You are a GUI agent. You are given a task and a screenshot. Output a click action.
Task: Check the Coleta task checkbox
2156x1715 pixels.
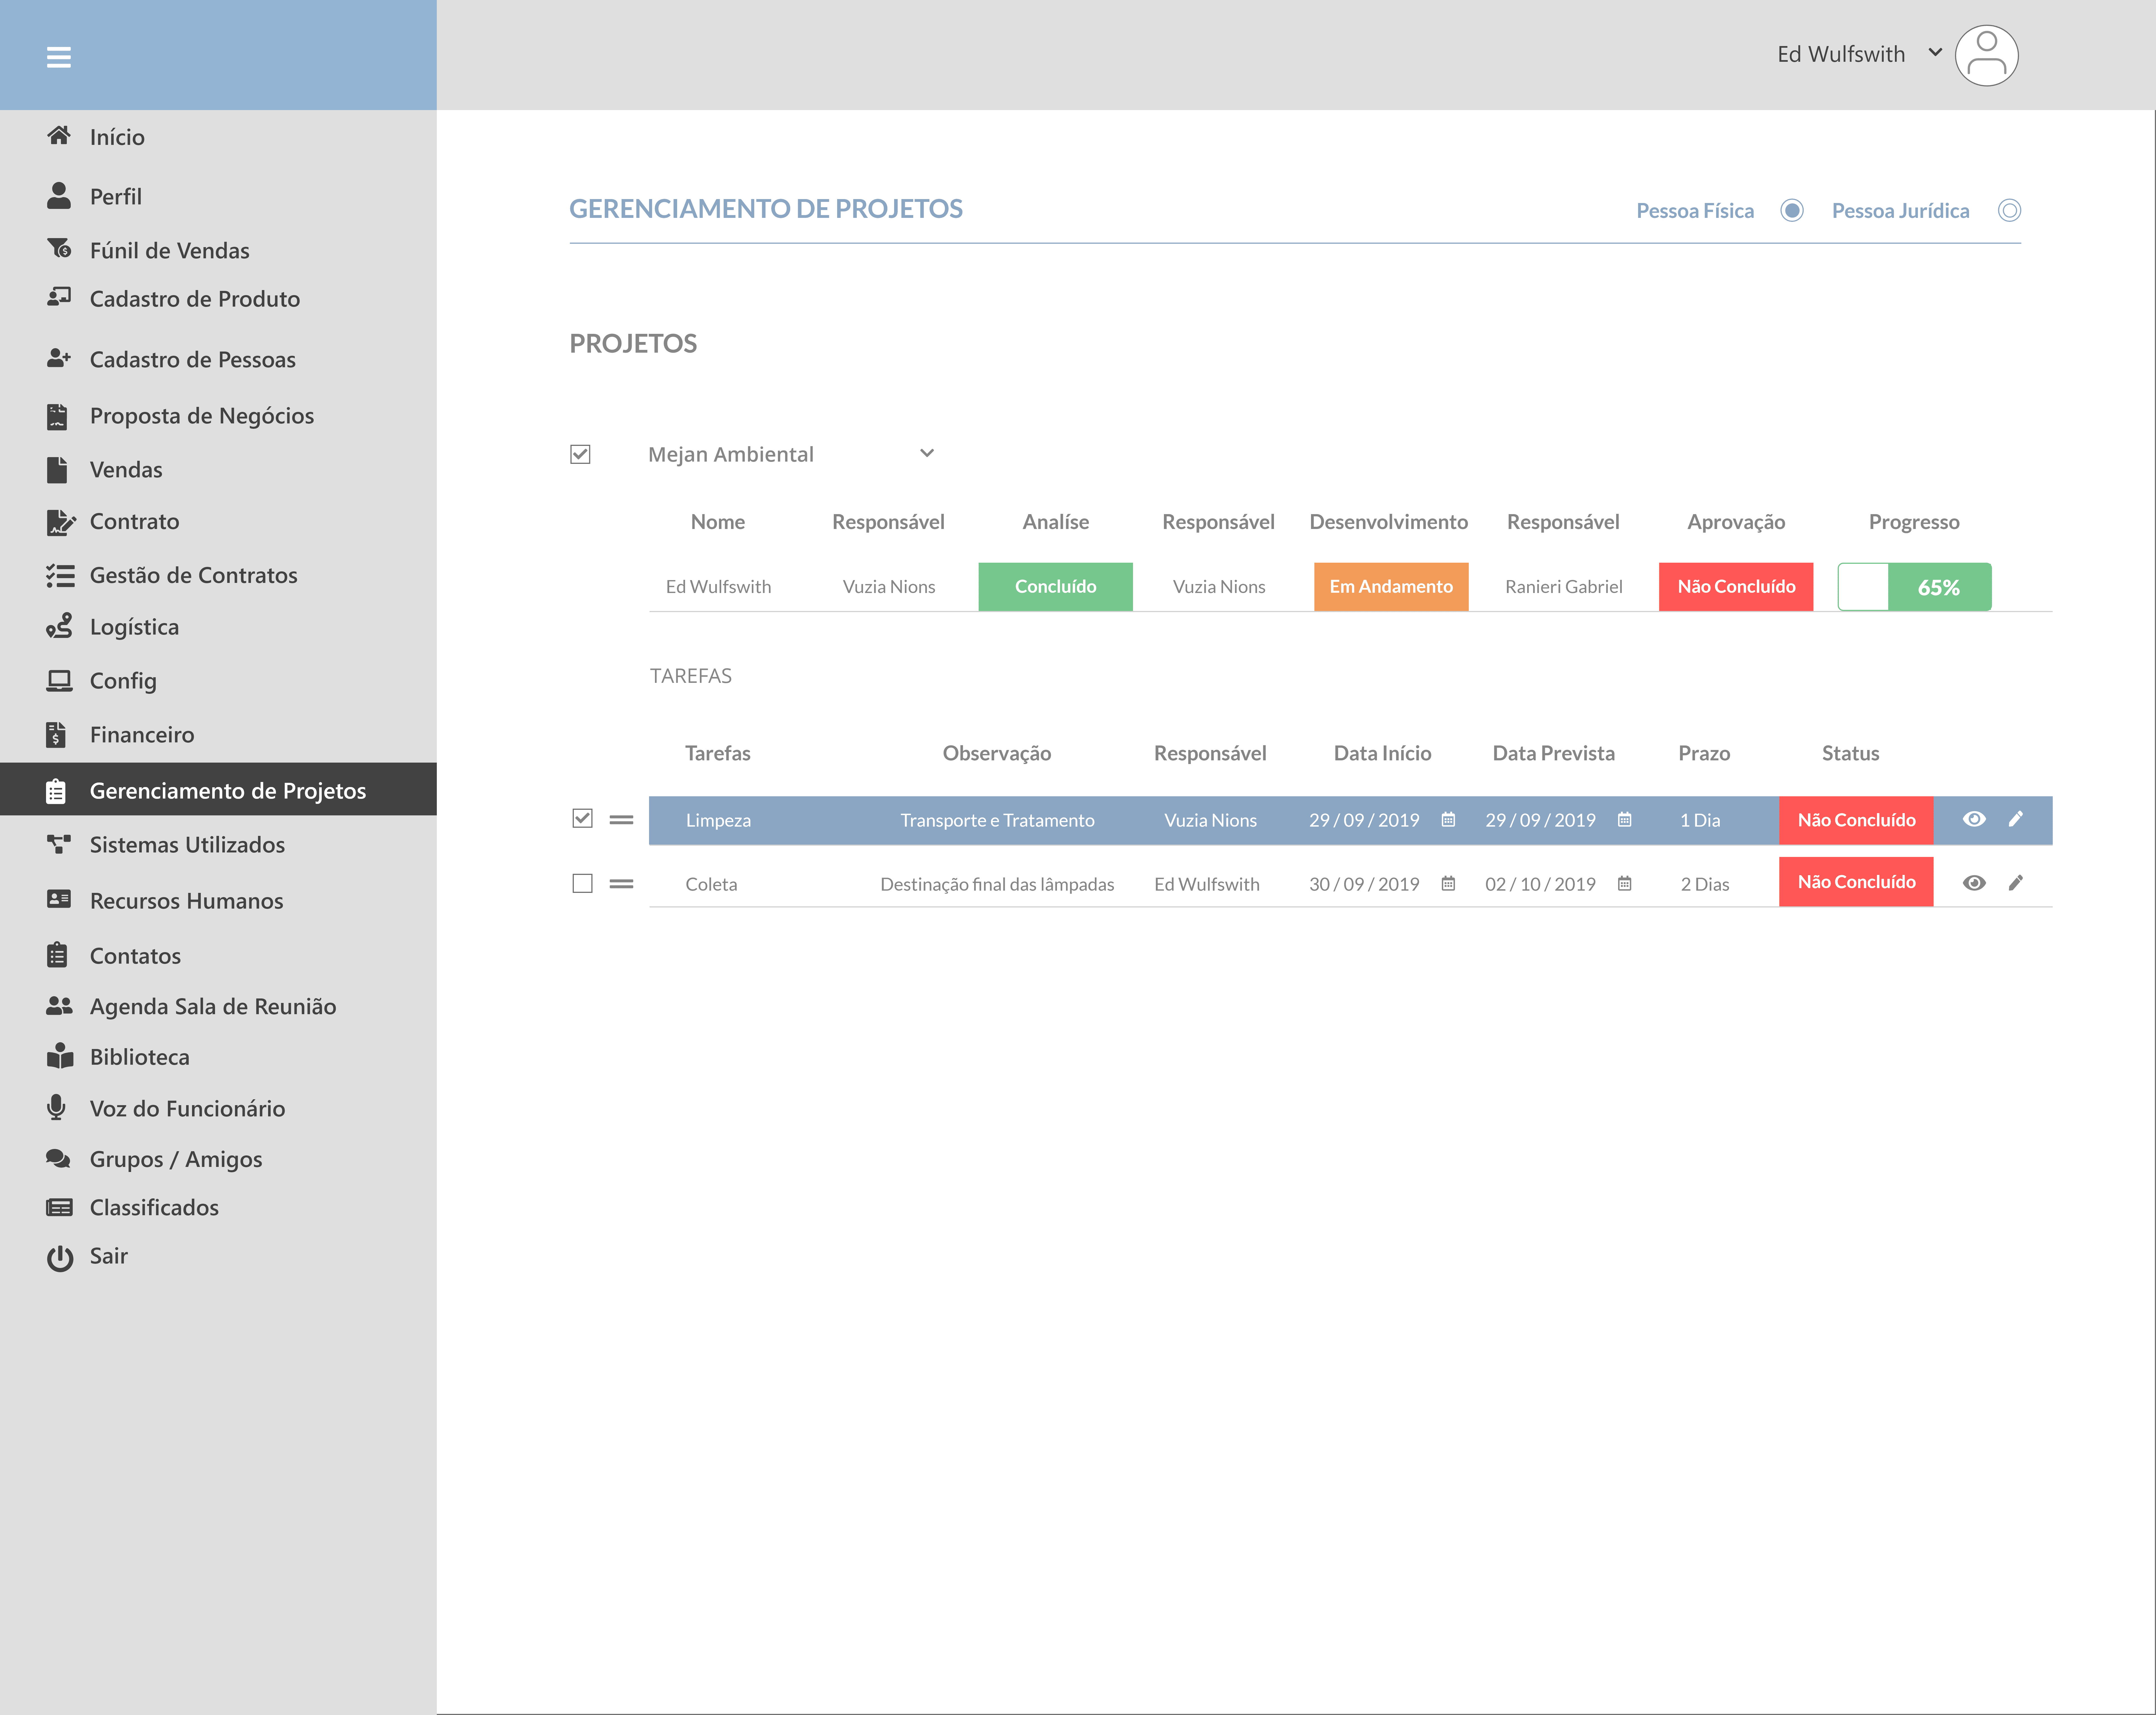click(x=582, y=883)
